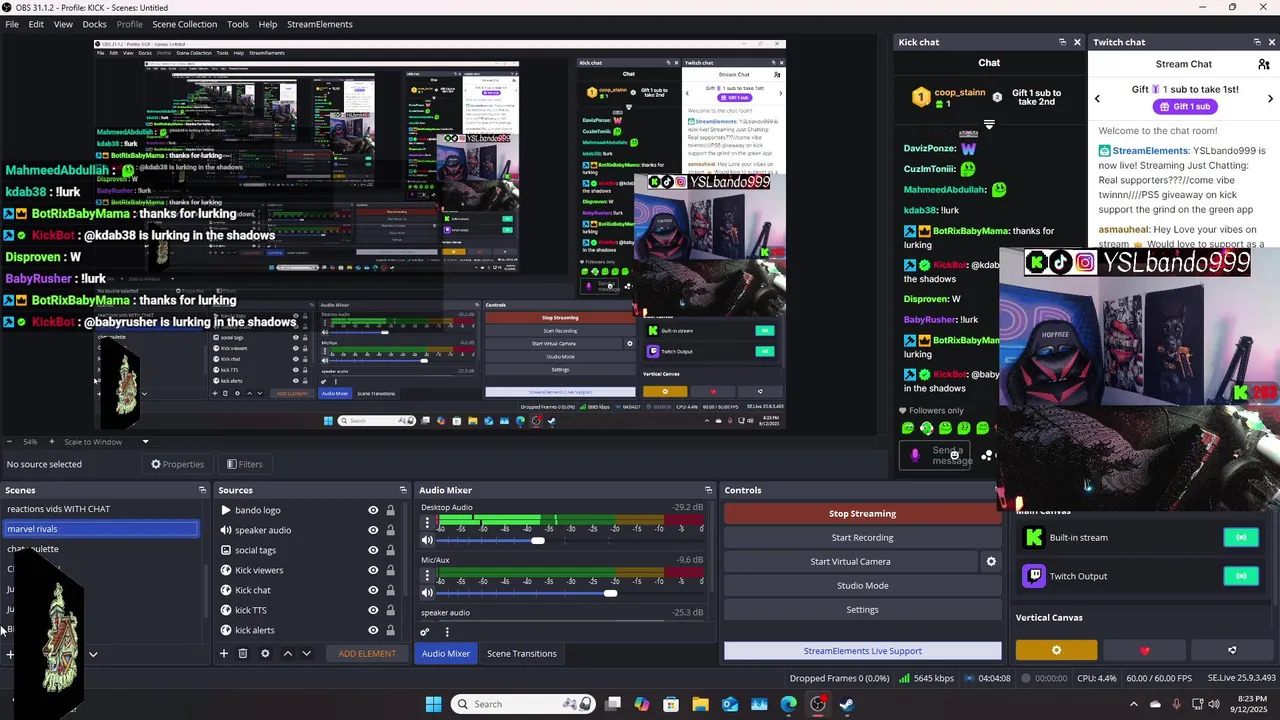
Task: Open StreamElements Live Support
Action: [862, 651]
